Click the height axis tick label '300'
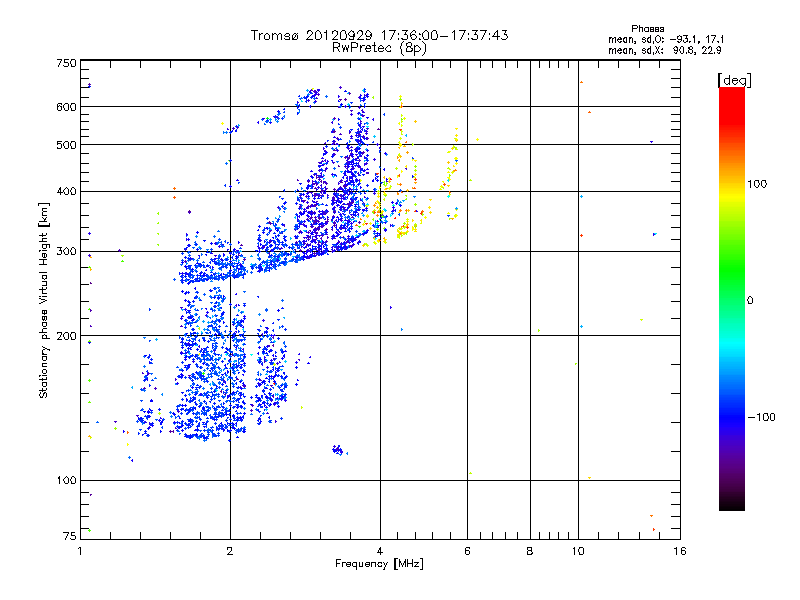Screen dimensions: 800x600 (x=66, y=252)
